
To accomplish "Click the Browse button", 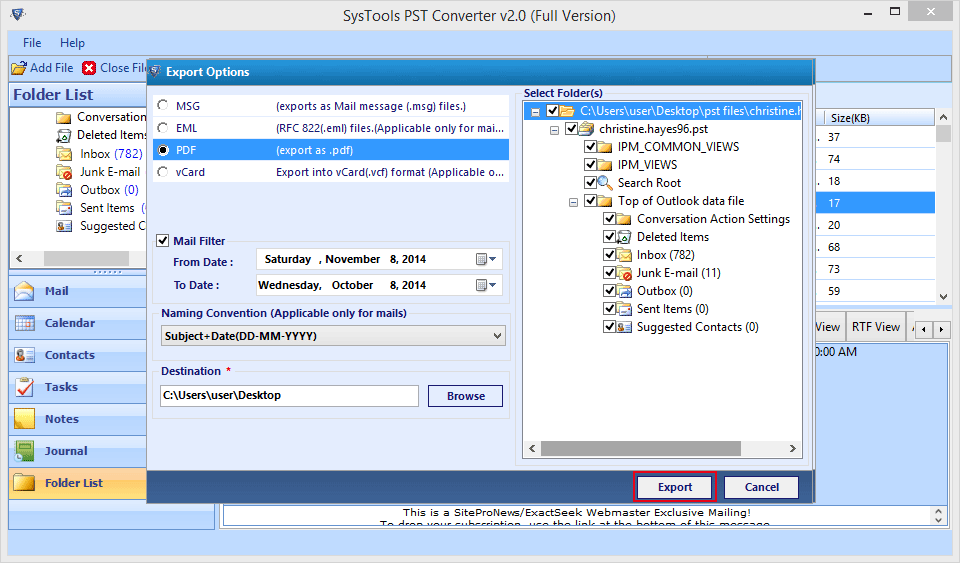I will pyautogui.click(x=465, y=396).
